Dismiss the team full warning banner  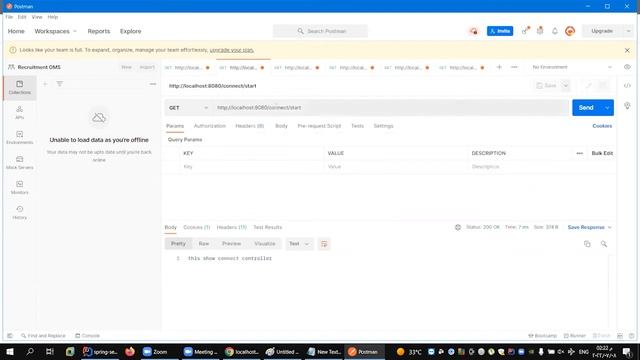(627, 50)
